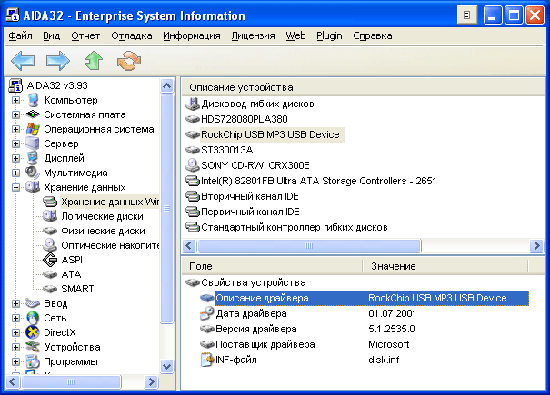Screen dimensions: 550x395
Task: Open the Файл menu
Action: coord(20,36)
